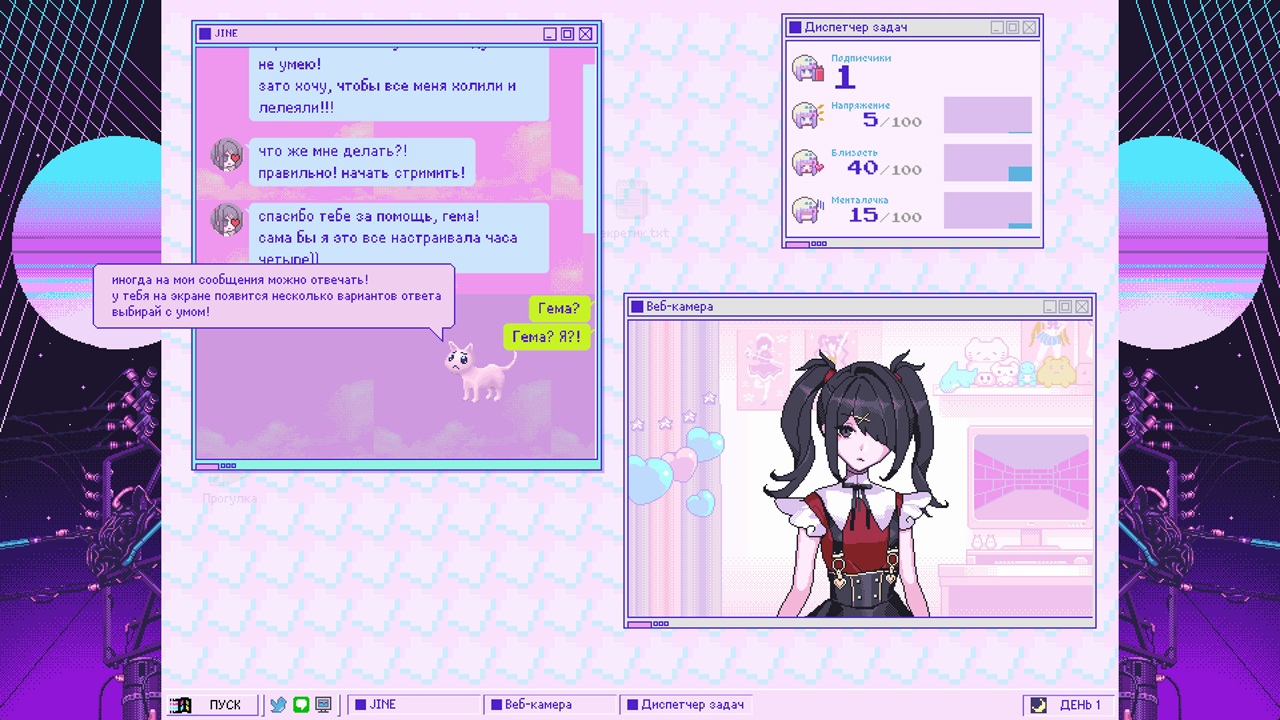Minimize the Диспетчер задач window
Image resolution: width=1280 pixels, height=720 pixels.
[x=997, y=28]
